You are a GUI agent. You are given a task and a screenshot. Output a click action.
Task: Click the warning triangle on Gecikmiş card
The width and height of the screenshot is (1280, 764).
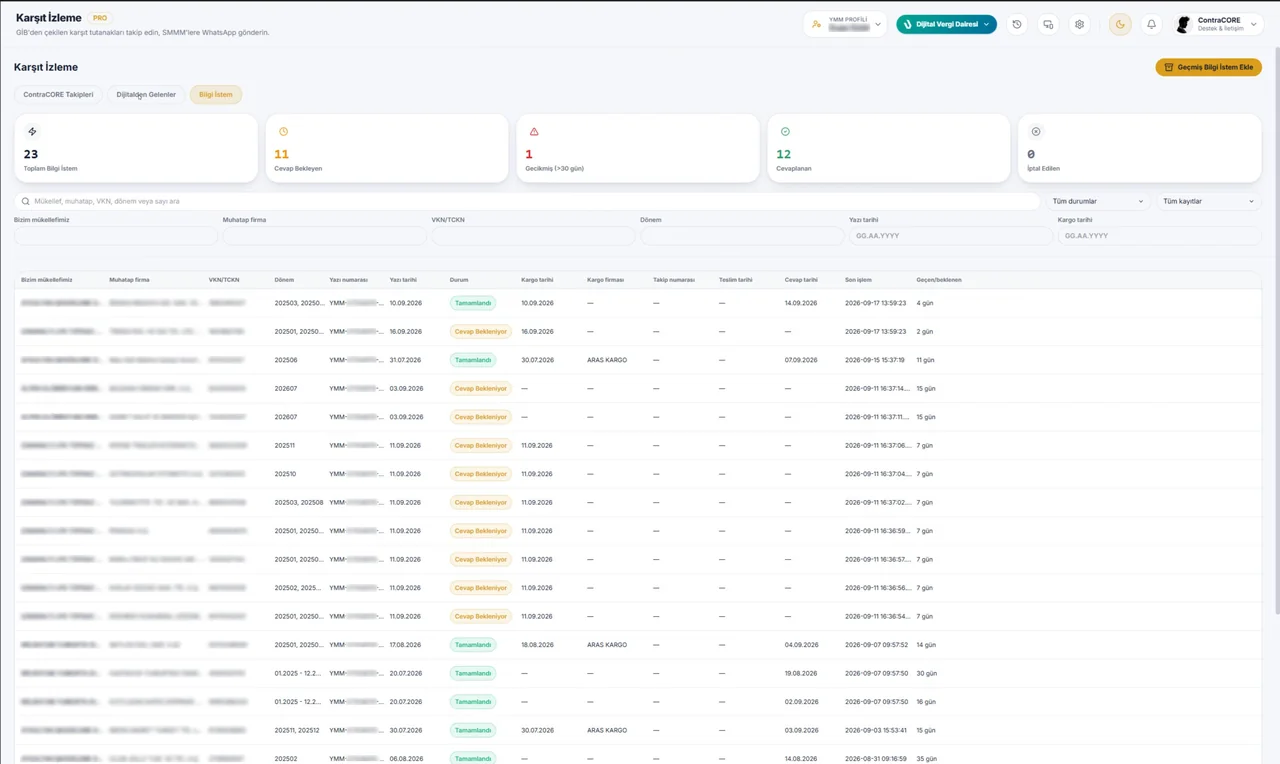[534, 131]
